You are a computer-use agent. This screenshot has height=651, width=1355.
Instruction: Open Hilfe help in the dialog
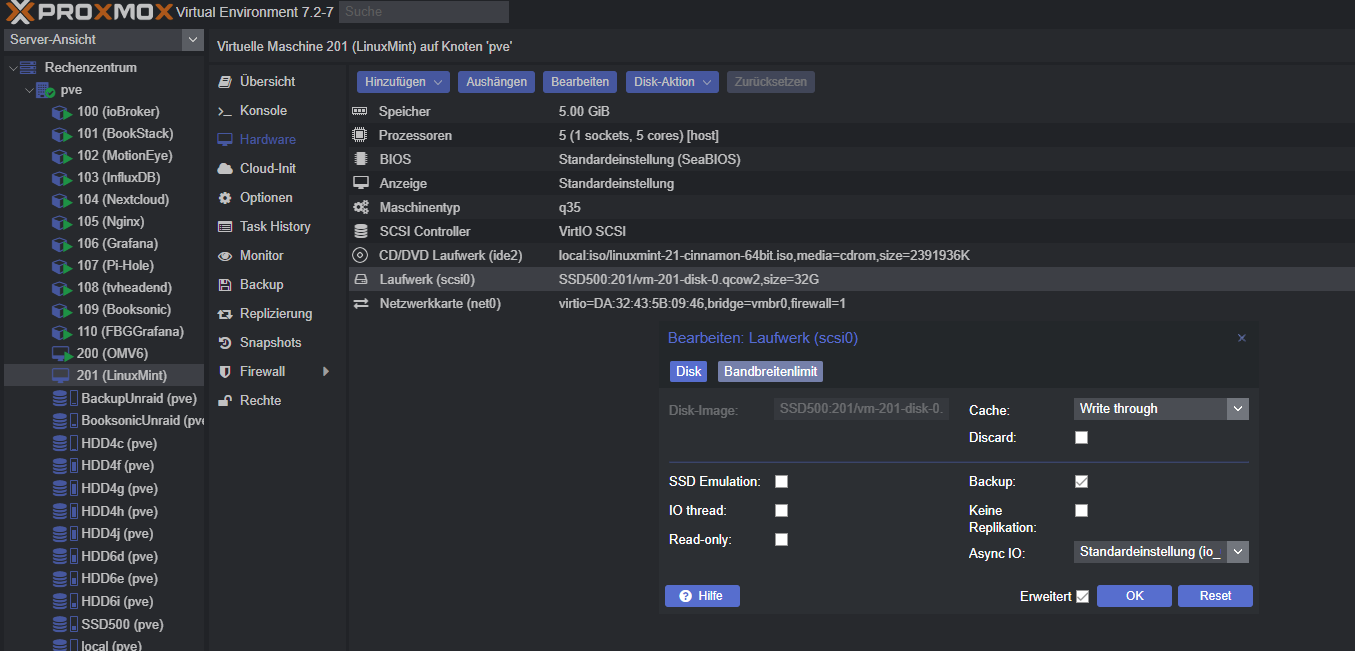point(702,596)
